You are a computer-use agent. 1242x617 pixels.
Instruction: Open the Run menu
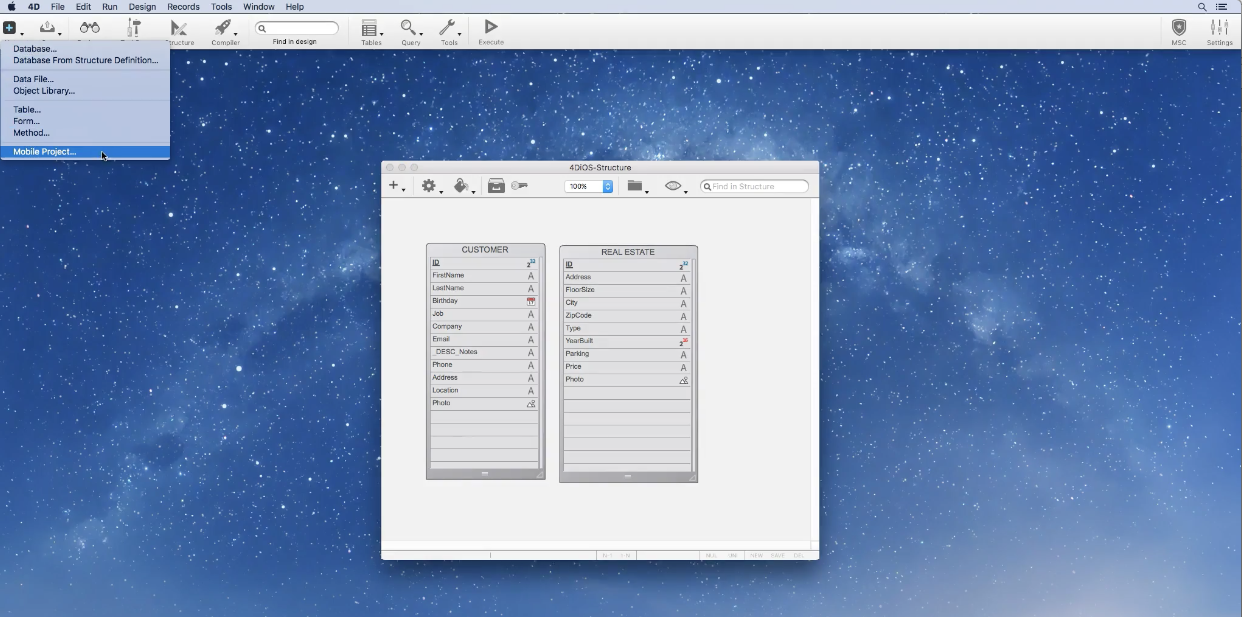[x=110, y=7]
